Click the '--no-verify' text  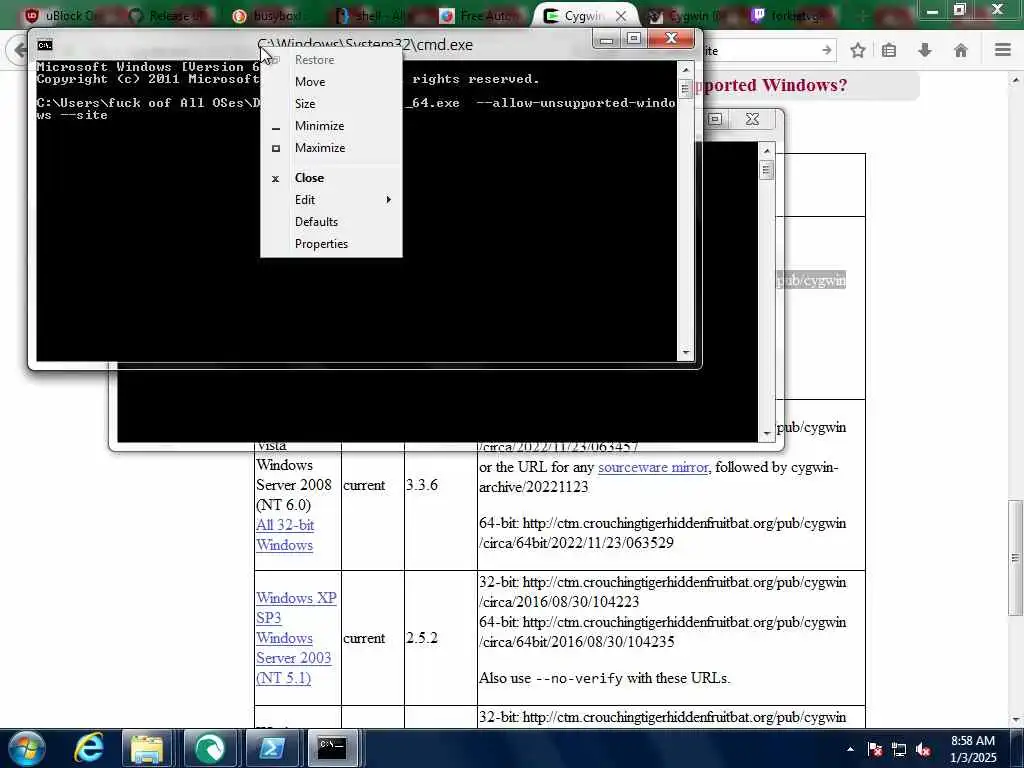point(579,679)
